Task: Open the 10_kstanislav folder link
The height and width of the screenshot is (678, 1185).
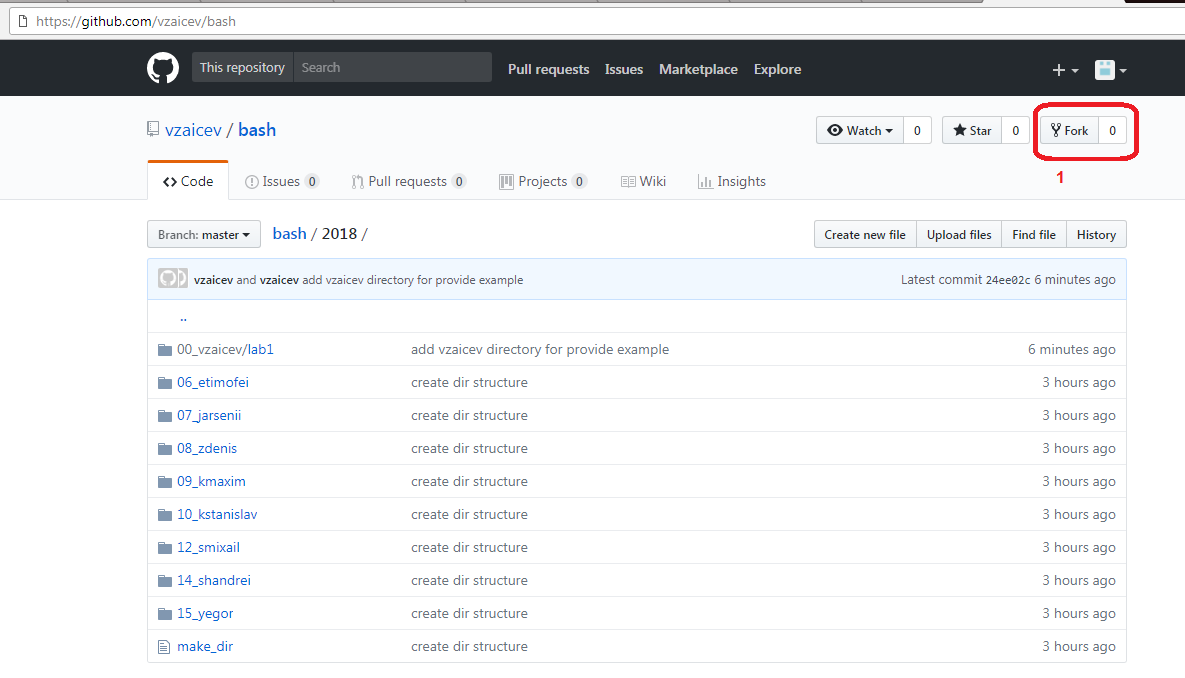Action: click(217, 514)
